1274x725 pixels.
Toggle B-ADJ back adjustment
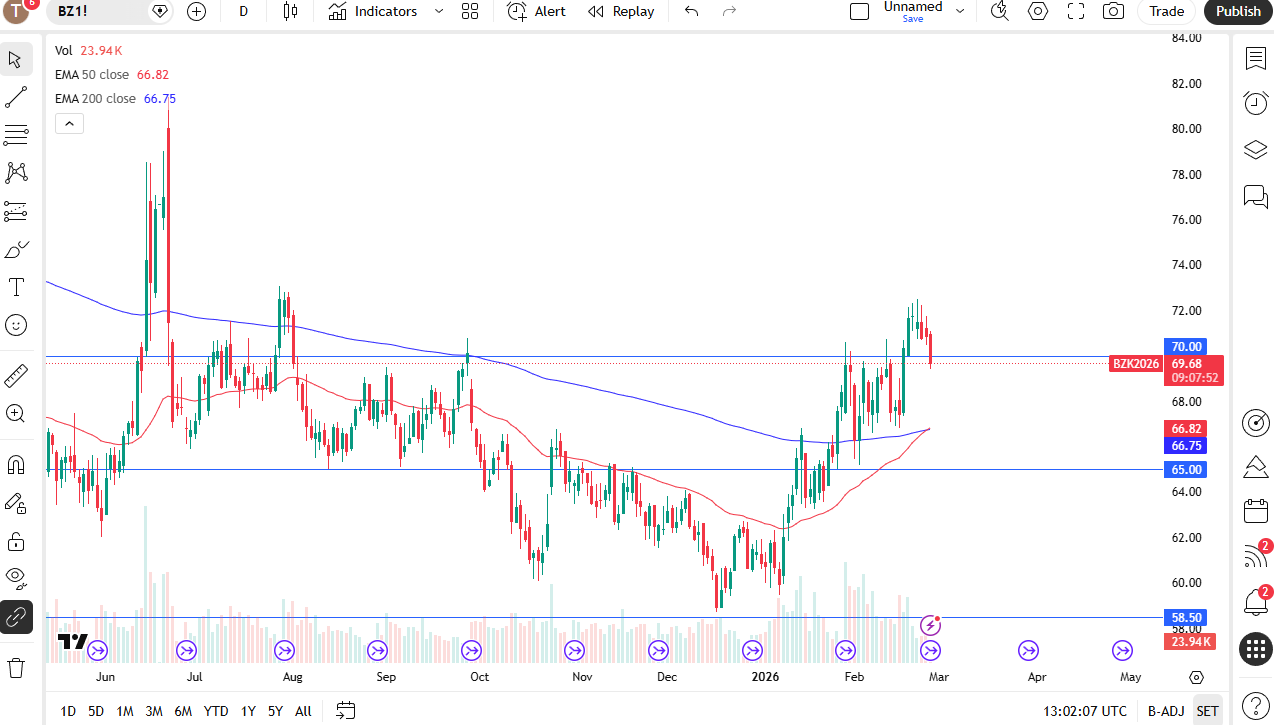click(1166, 711)
